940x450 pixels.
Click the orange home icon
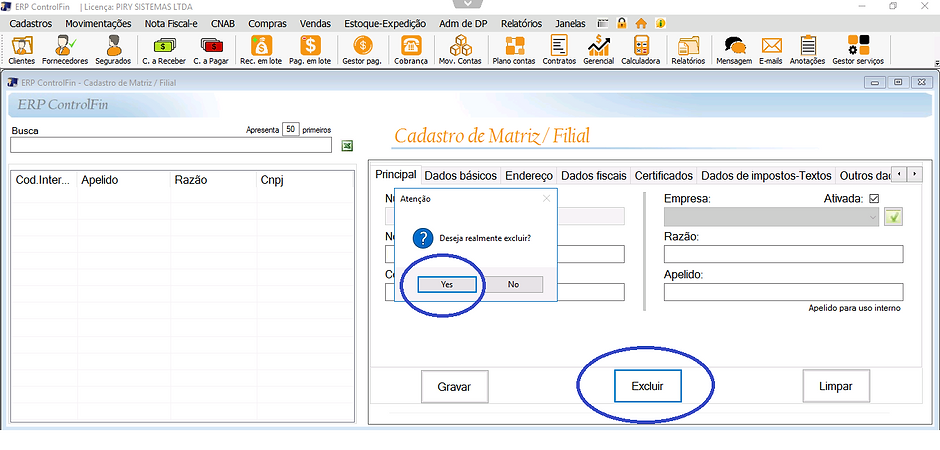coord(641,23)
